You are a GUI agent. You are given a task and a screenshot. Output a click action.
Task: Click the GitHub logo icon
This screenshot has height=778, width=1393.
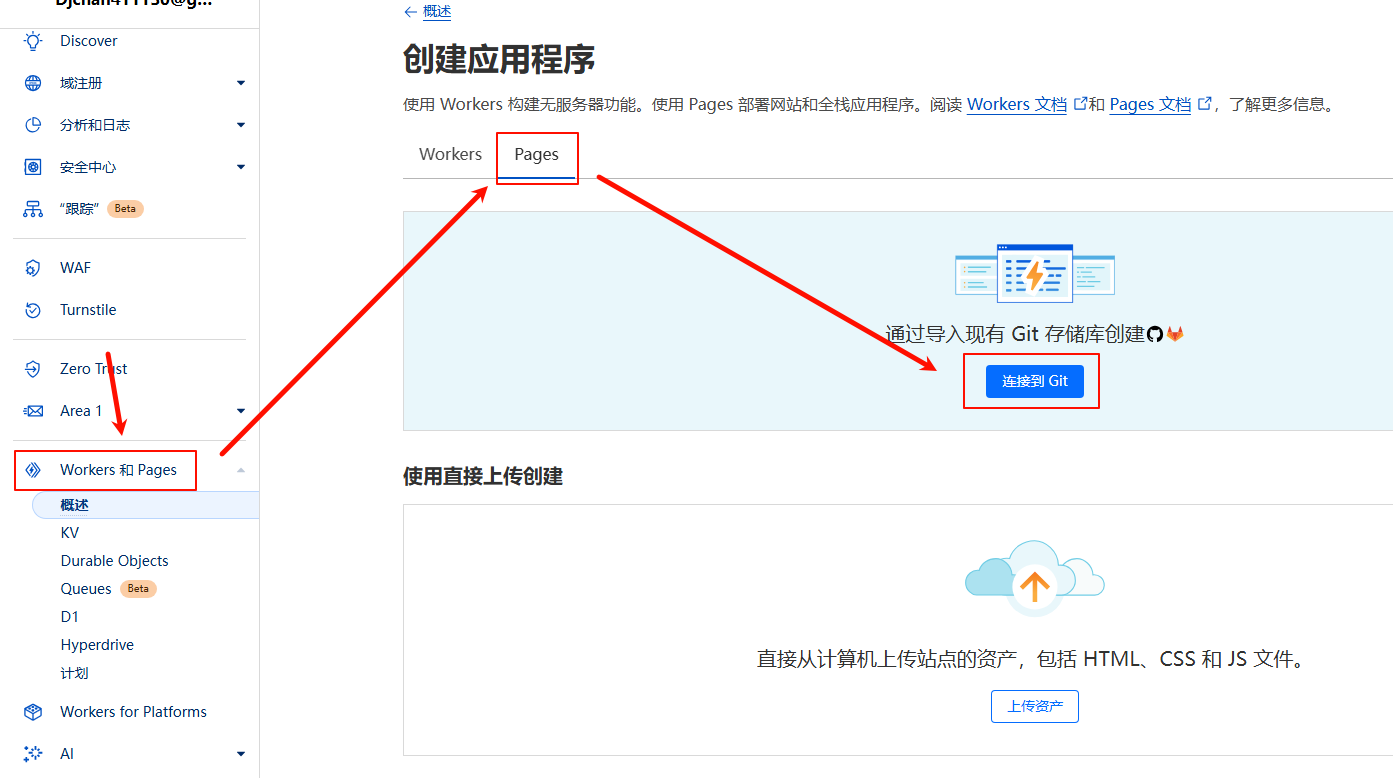1155,334
